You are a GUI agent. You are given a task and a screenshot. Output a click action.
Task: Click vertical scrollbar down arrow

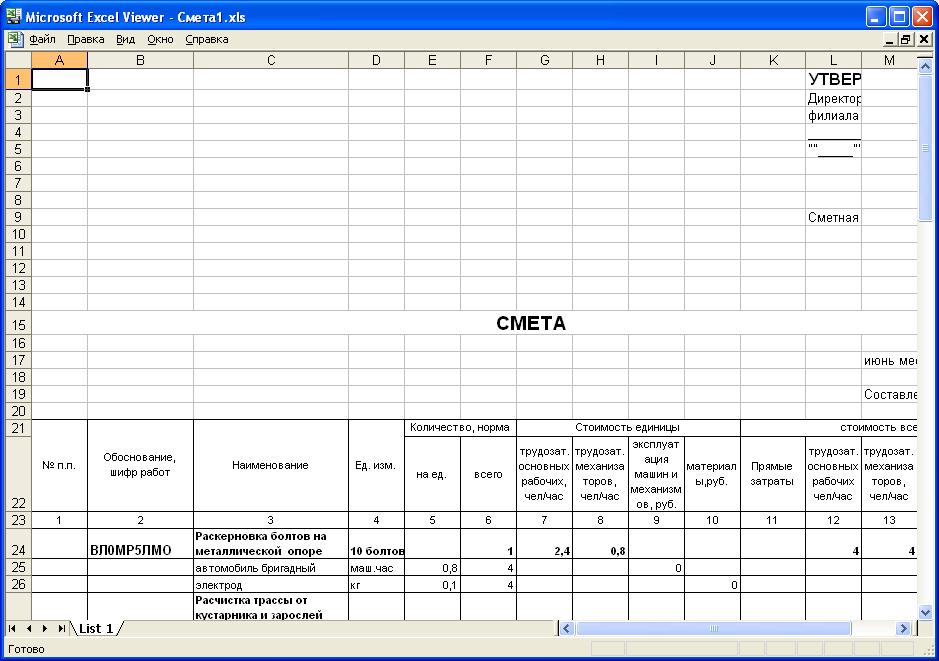click(x=925, y=613)
